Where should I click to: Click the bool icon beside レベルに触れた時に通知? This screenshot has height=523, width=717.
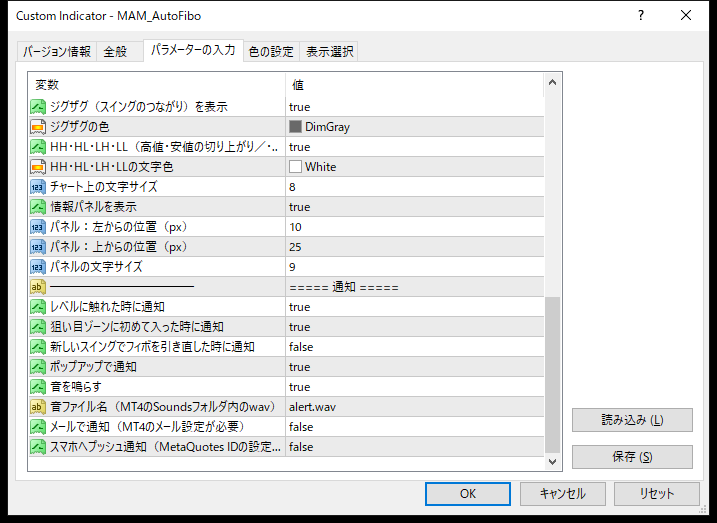point(38,307)
